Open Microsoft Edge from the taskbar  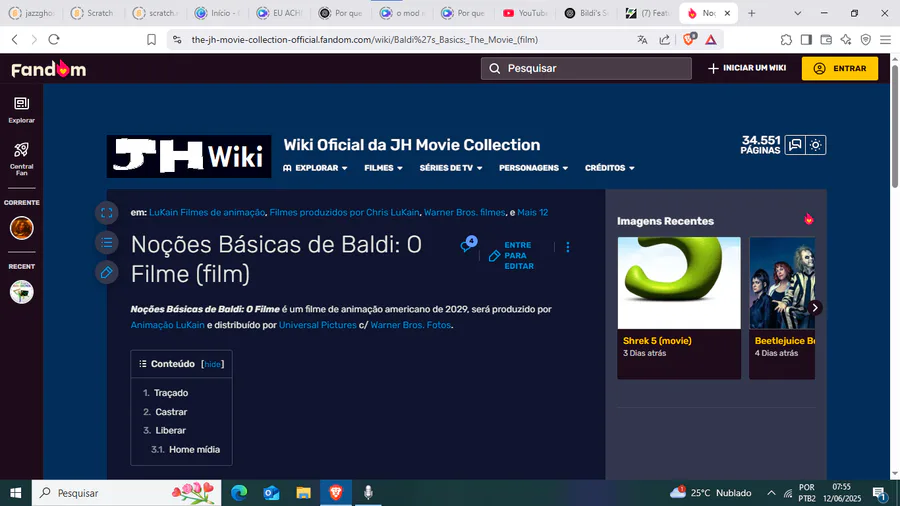[239, 493]
